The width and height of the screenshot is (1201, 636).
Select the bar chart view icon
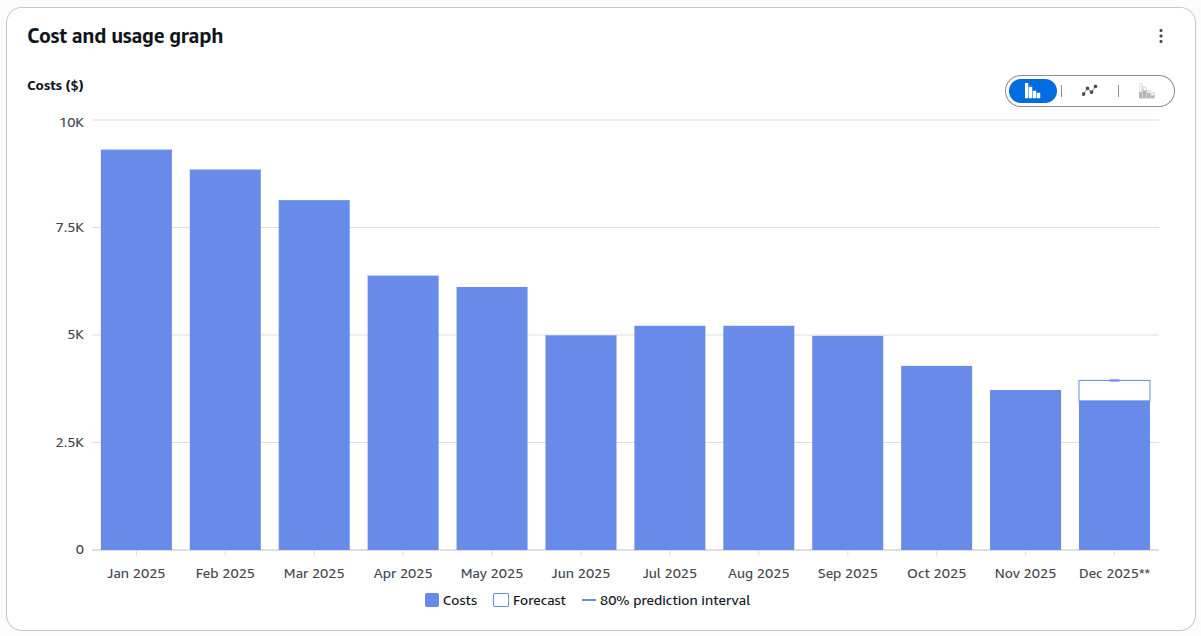coord(1032,90)
